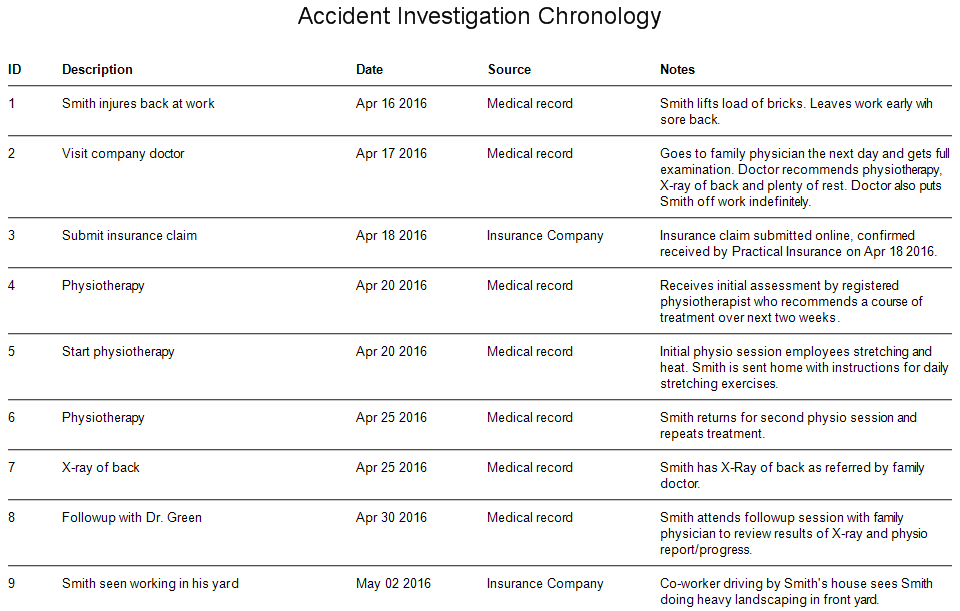Select the May 02 2016 date cell
Screen dimensions: 960x611
[x=393, y=584]
